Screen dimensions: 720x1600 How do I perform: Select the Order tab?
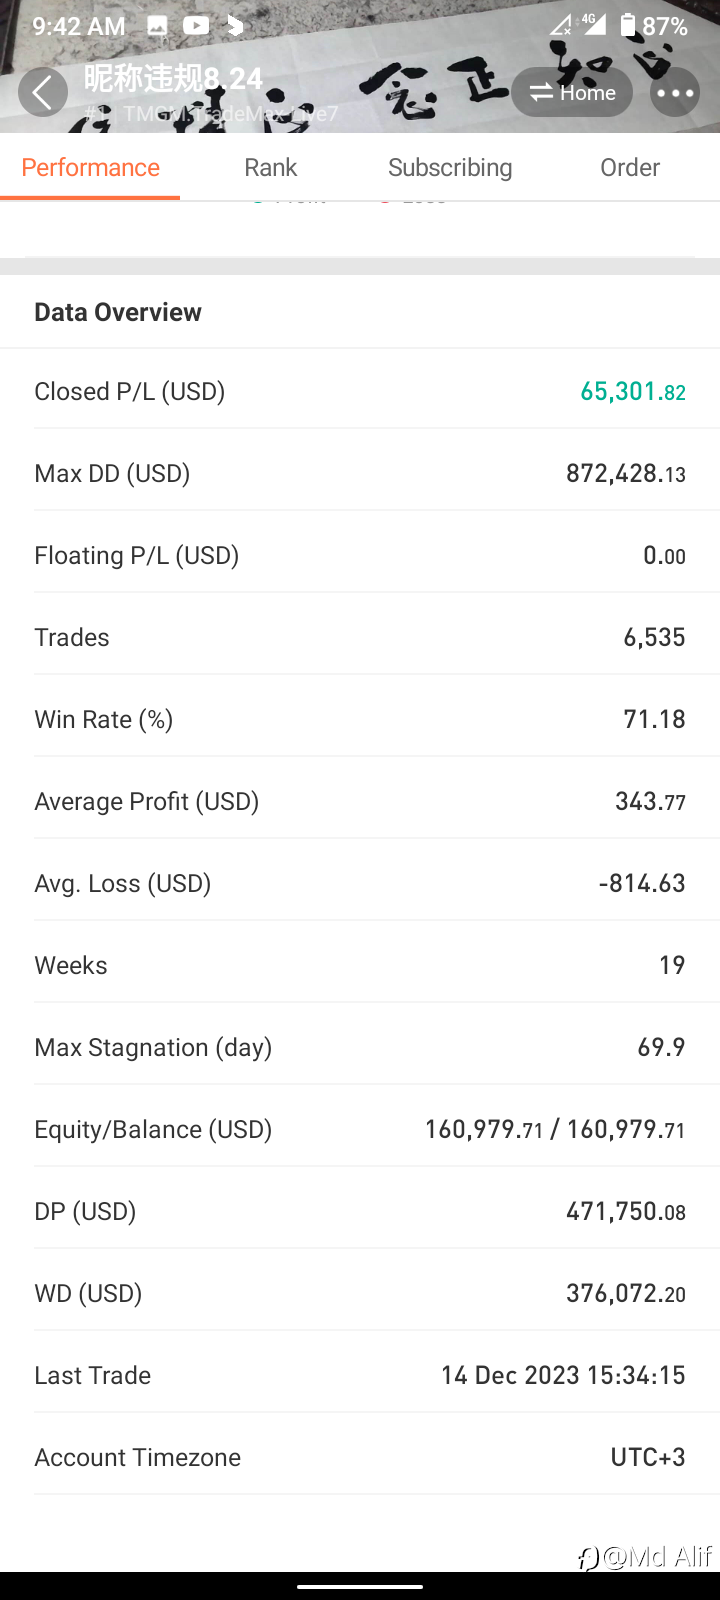point(630,167)
